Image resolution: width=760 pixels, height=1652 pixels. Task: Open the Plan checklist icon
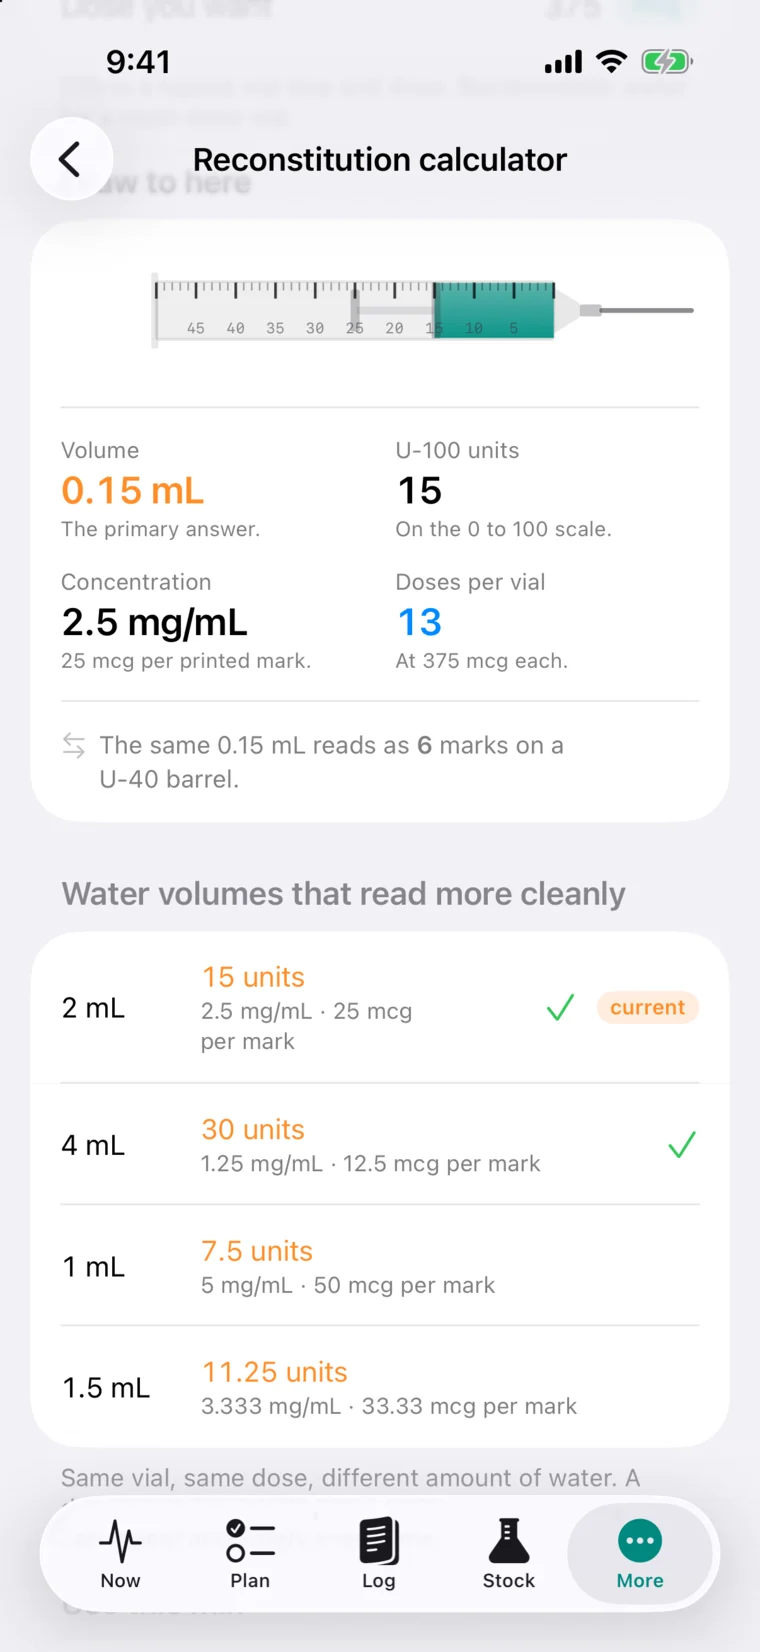pos(250,1541)
